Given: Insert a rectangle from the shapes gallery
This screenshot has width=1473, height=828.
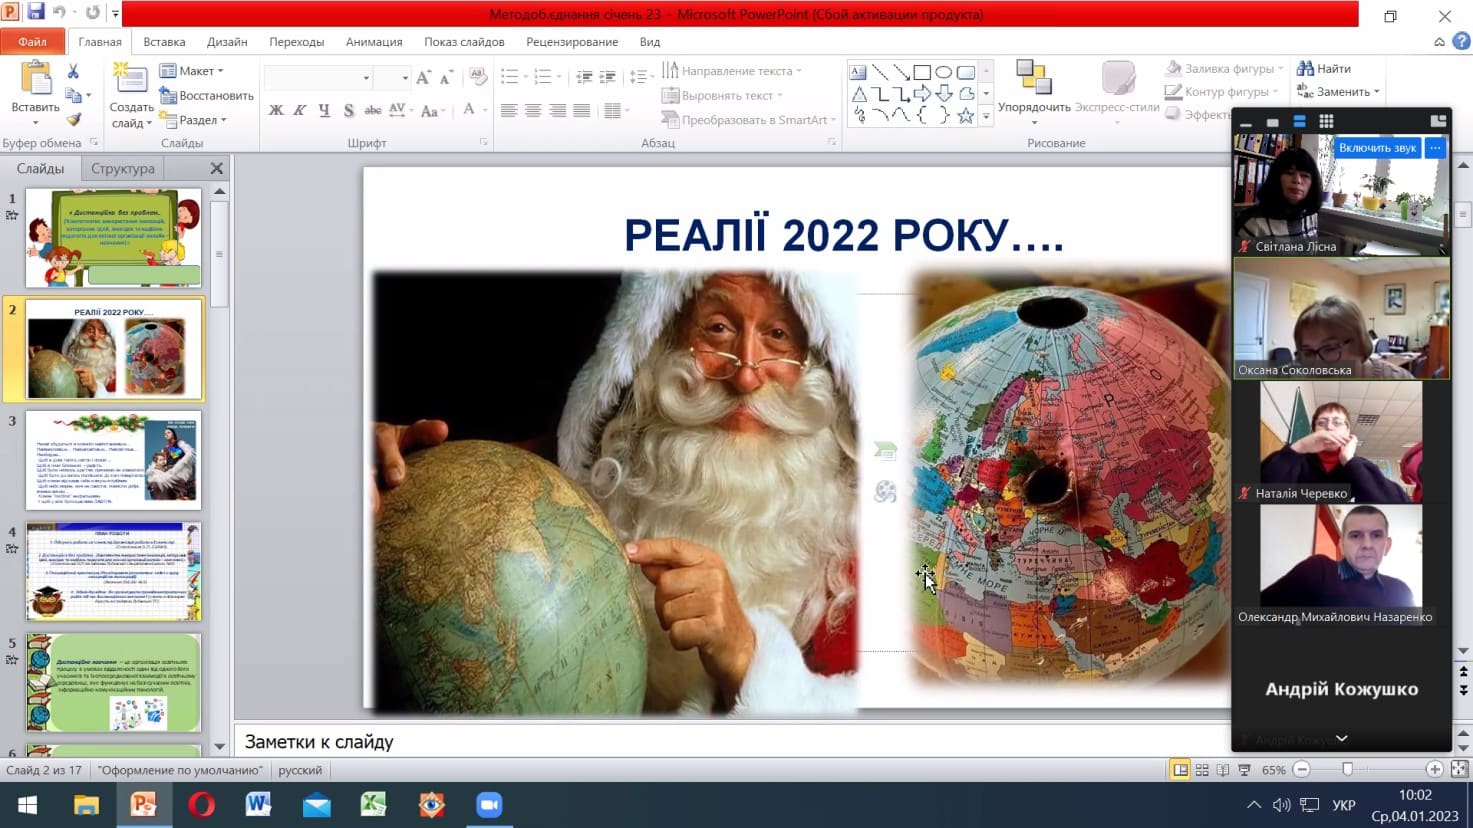Looking at the screenshot, I should (922, 72).
